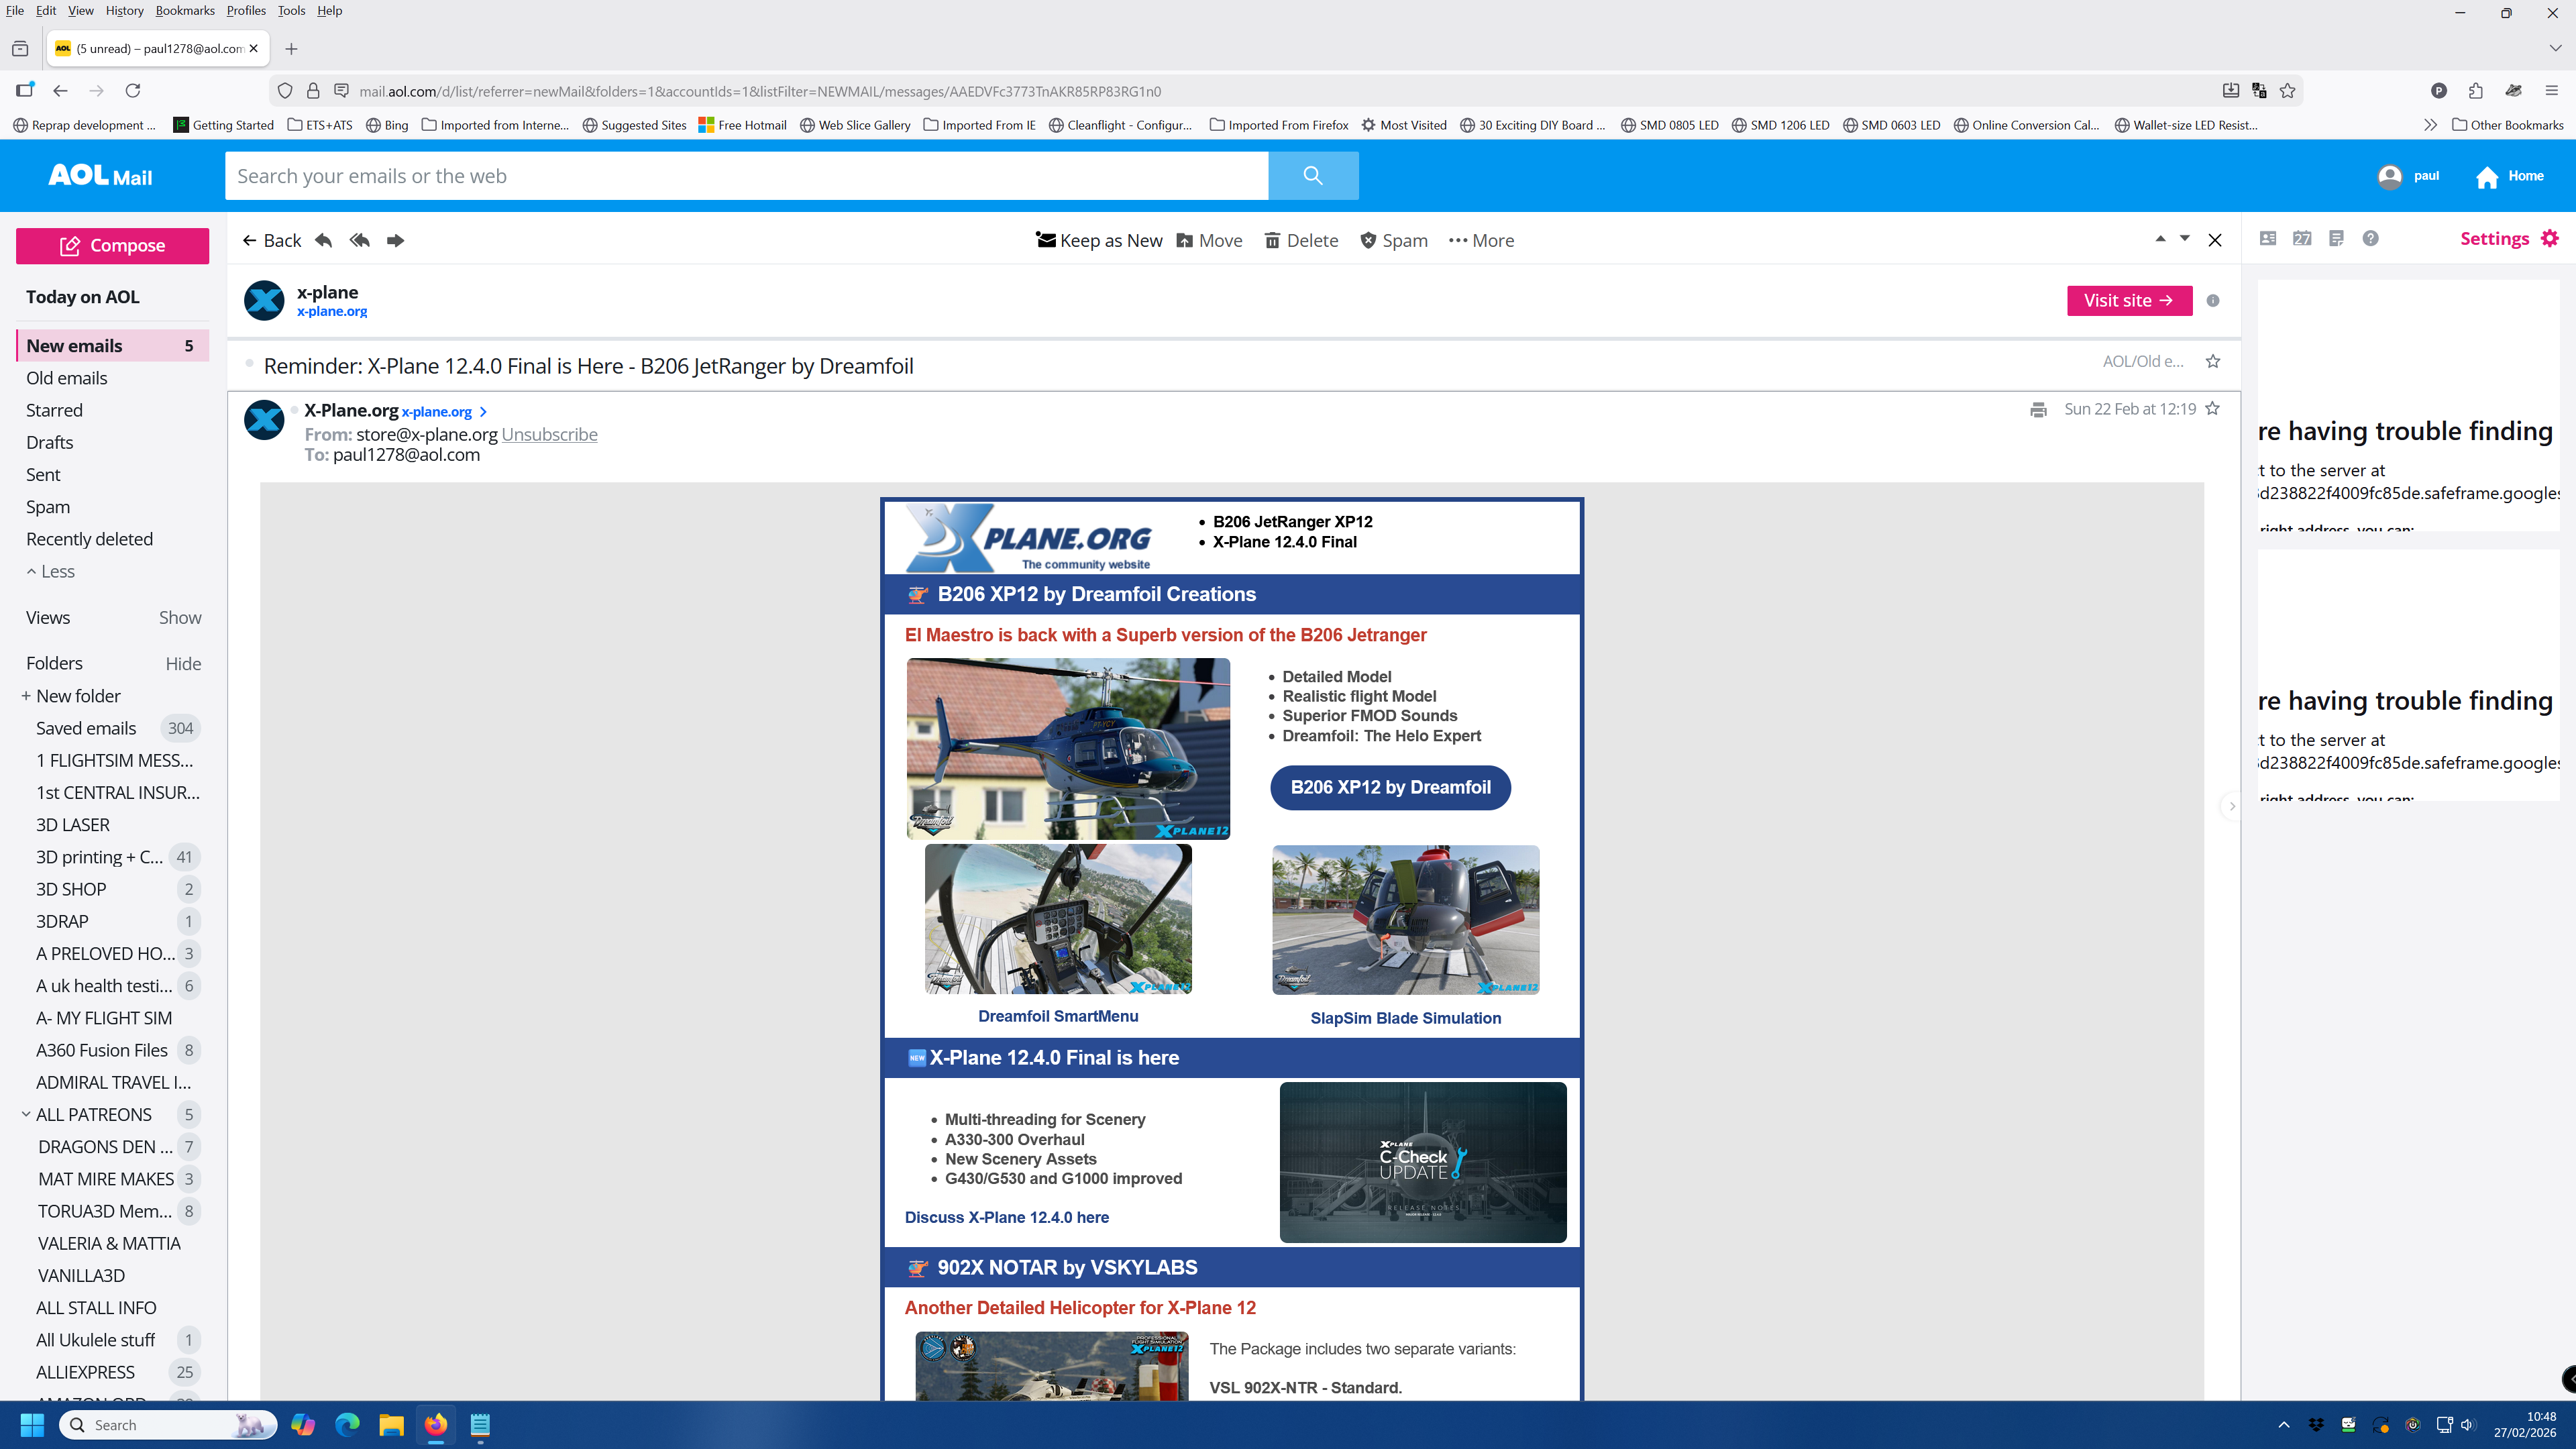Open the More actions menu
The height and width of the screenshot is (1449, 2576).
[x=1481, y=240]
